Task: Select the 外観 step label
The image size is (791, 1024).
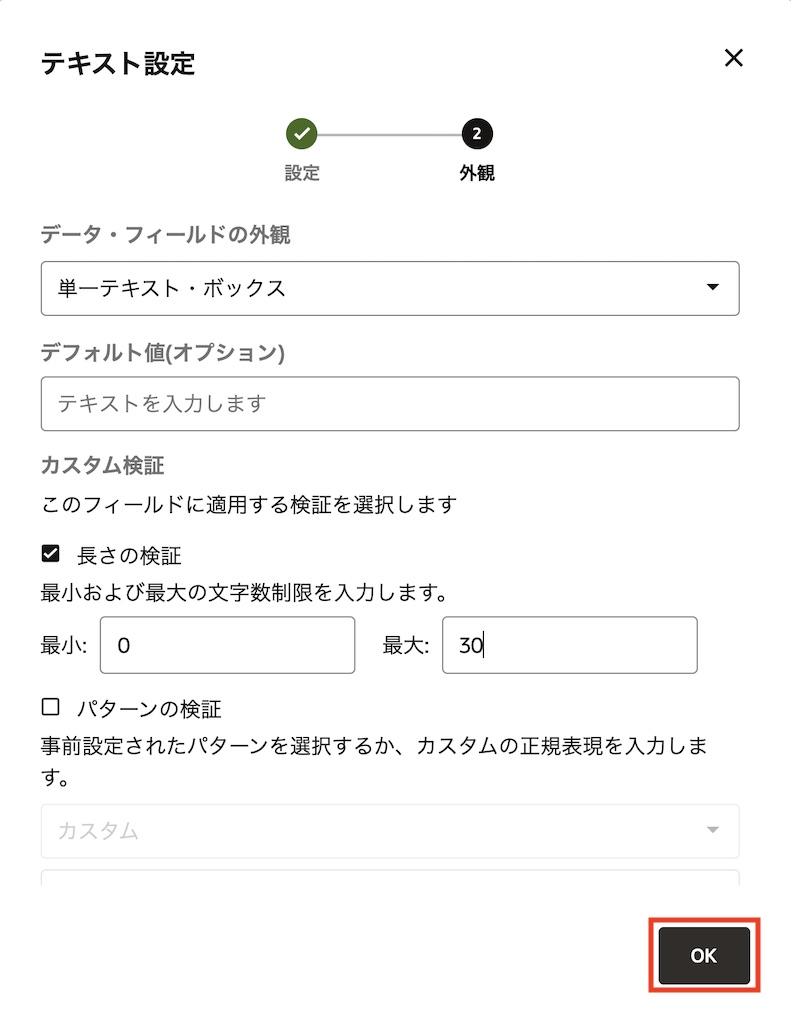Action: [476, 172]
